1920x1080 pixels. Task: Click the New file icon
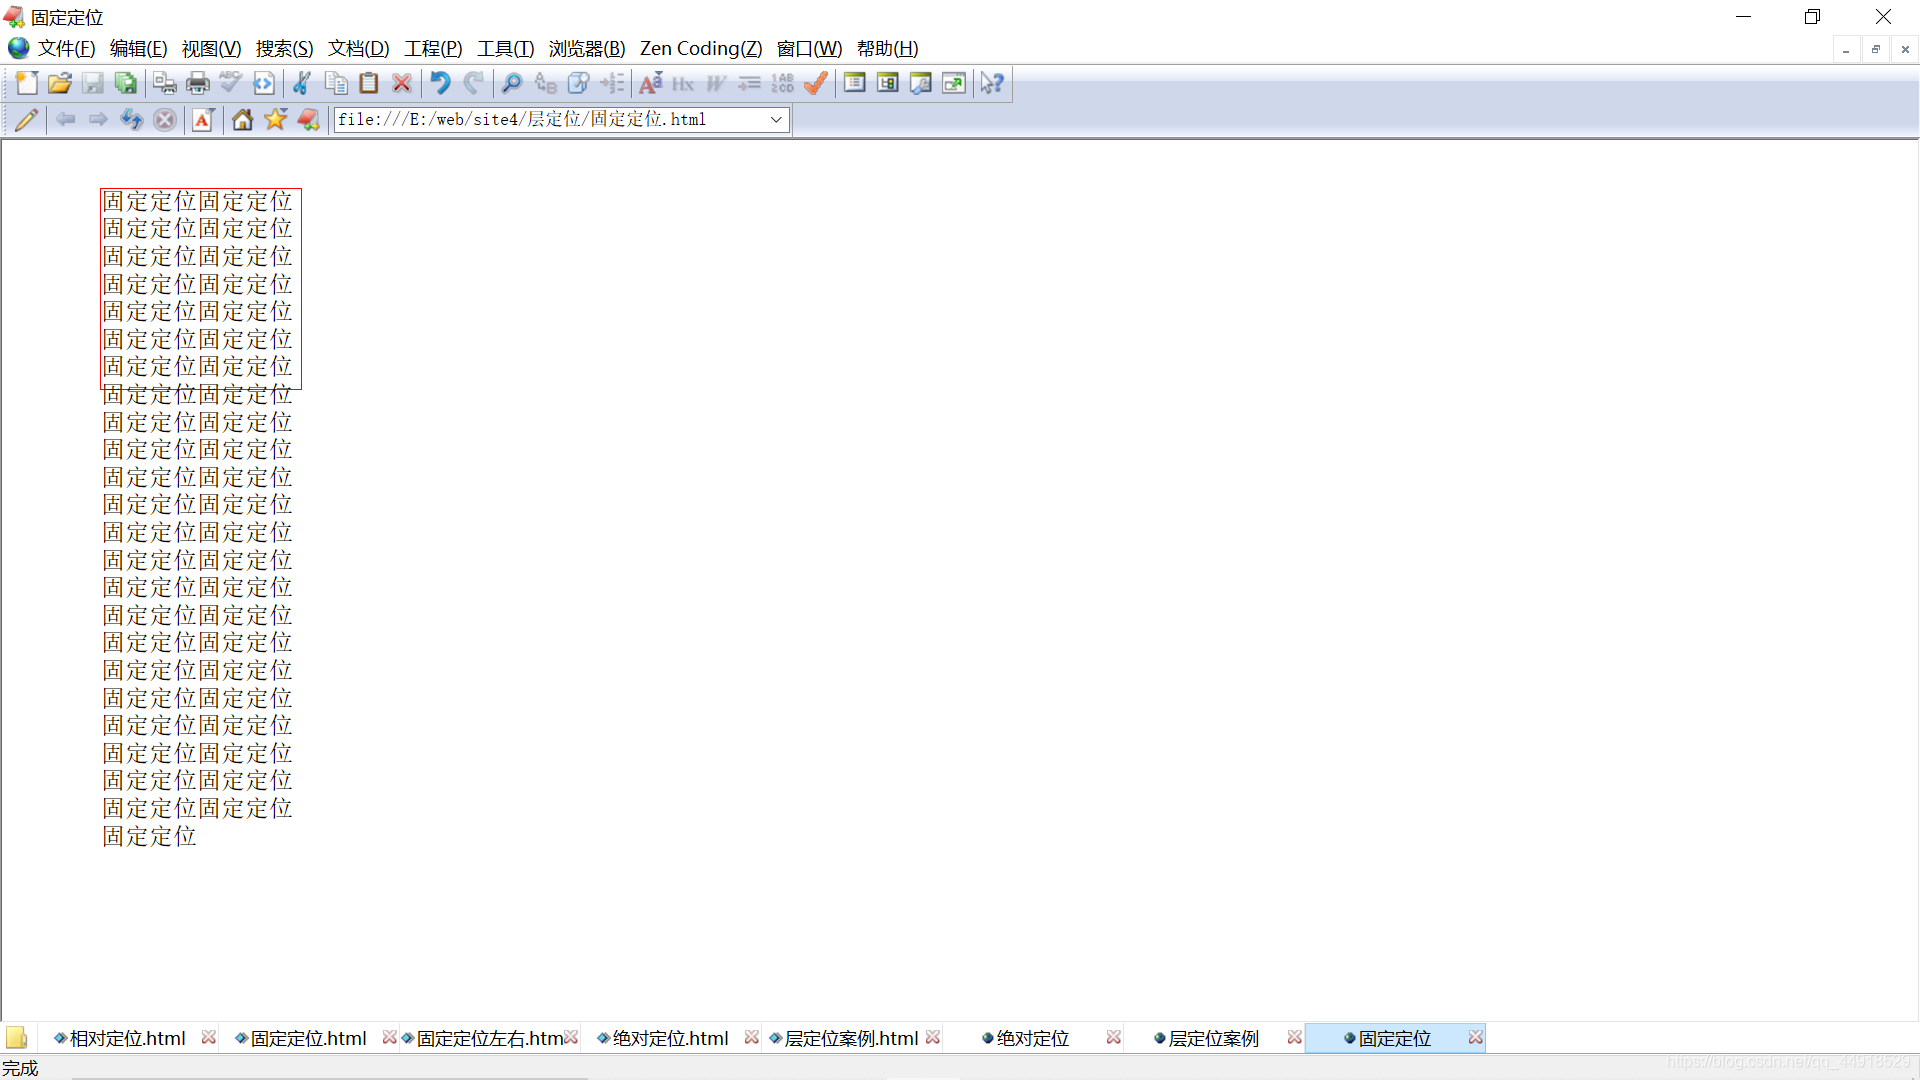click(27, 84)
